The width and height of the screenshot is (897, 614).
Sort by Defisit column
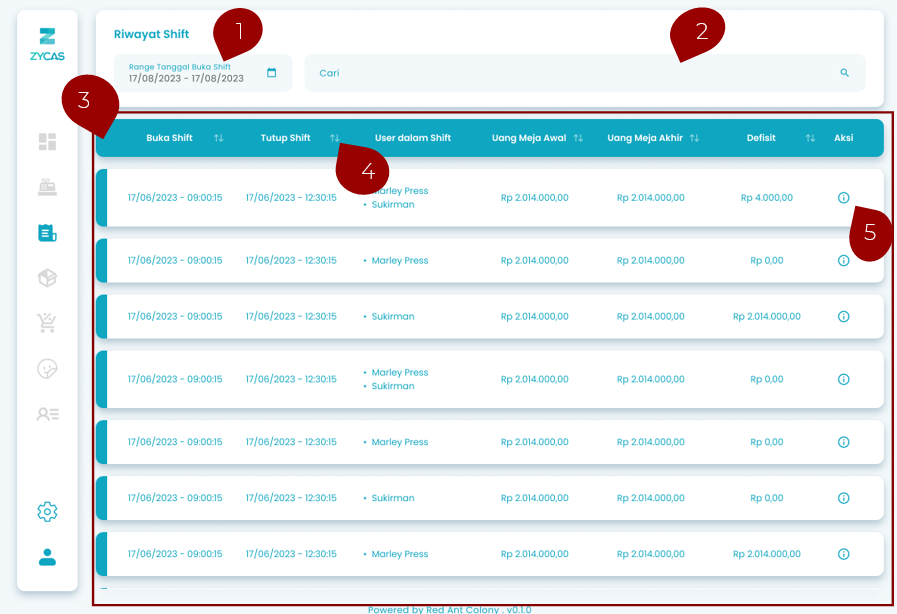pyautogui.click(x=810, y=138)
